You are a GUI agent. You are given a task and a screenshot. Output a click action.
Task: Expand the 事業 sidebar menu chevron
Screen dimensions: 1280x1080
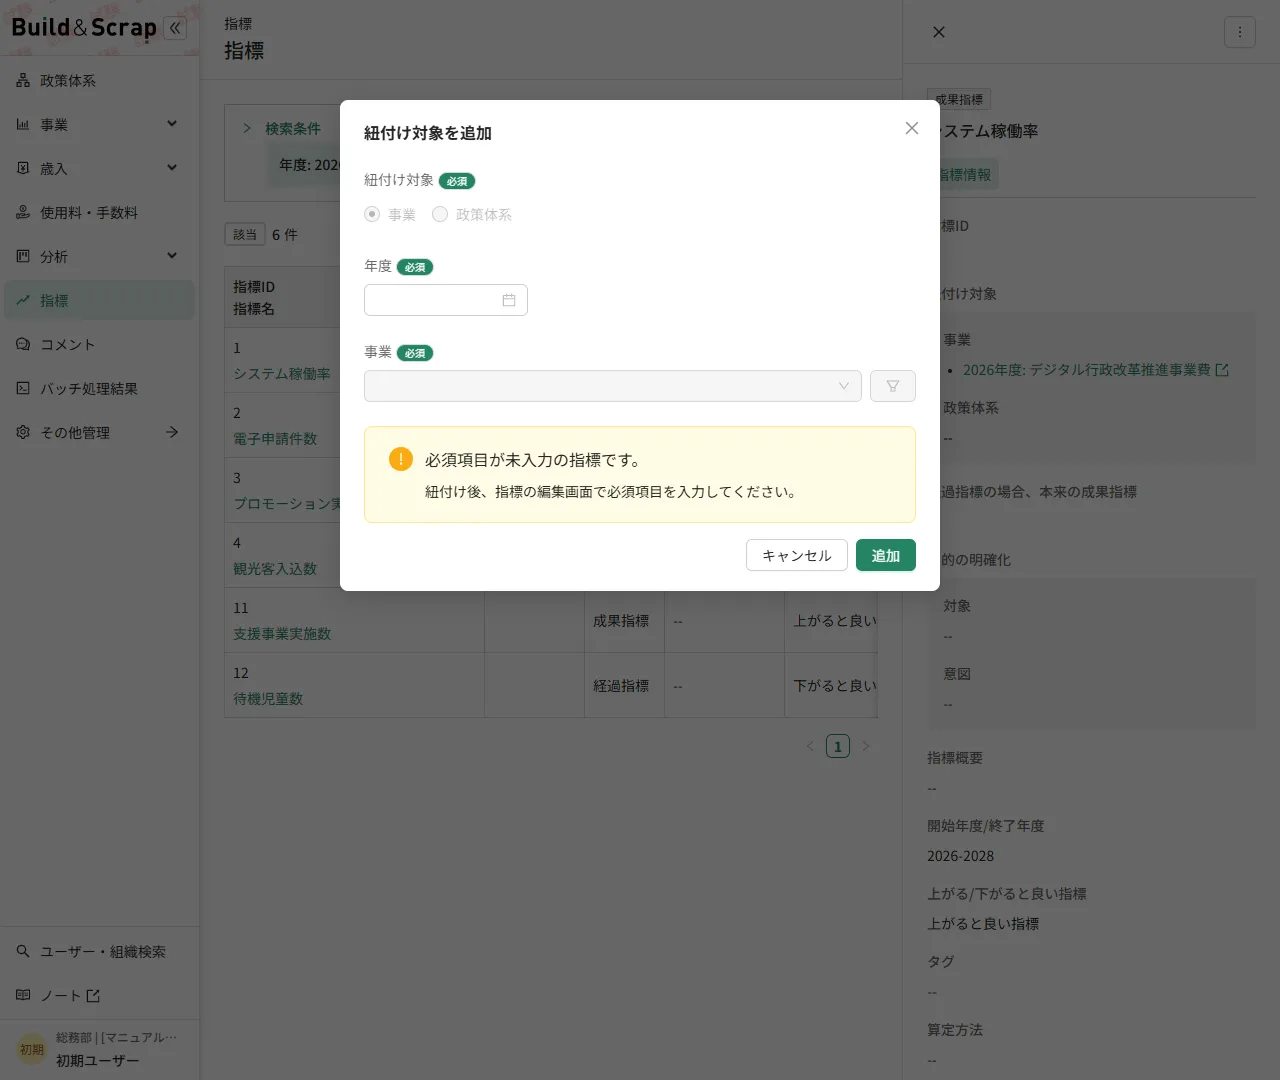(x=172, y=124)
